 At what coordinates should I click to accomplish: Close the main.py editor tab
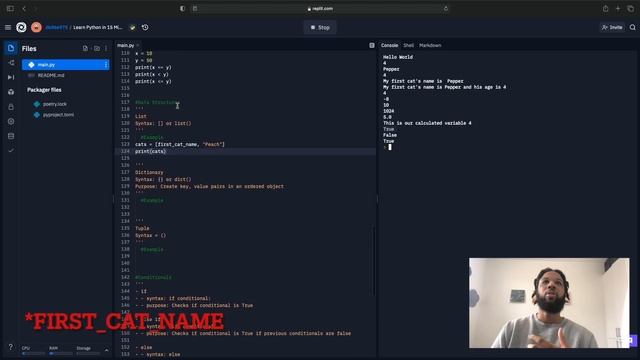click(138, 45)
